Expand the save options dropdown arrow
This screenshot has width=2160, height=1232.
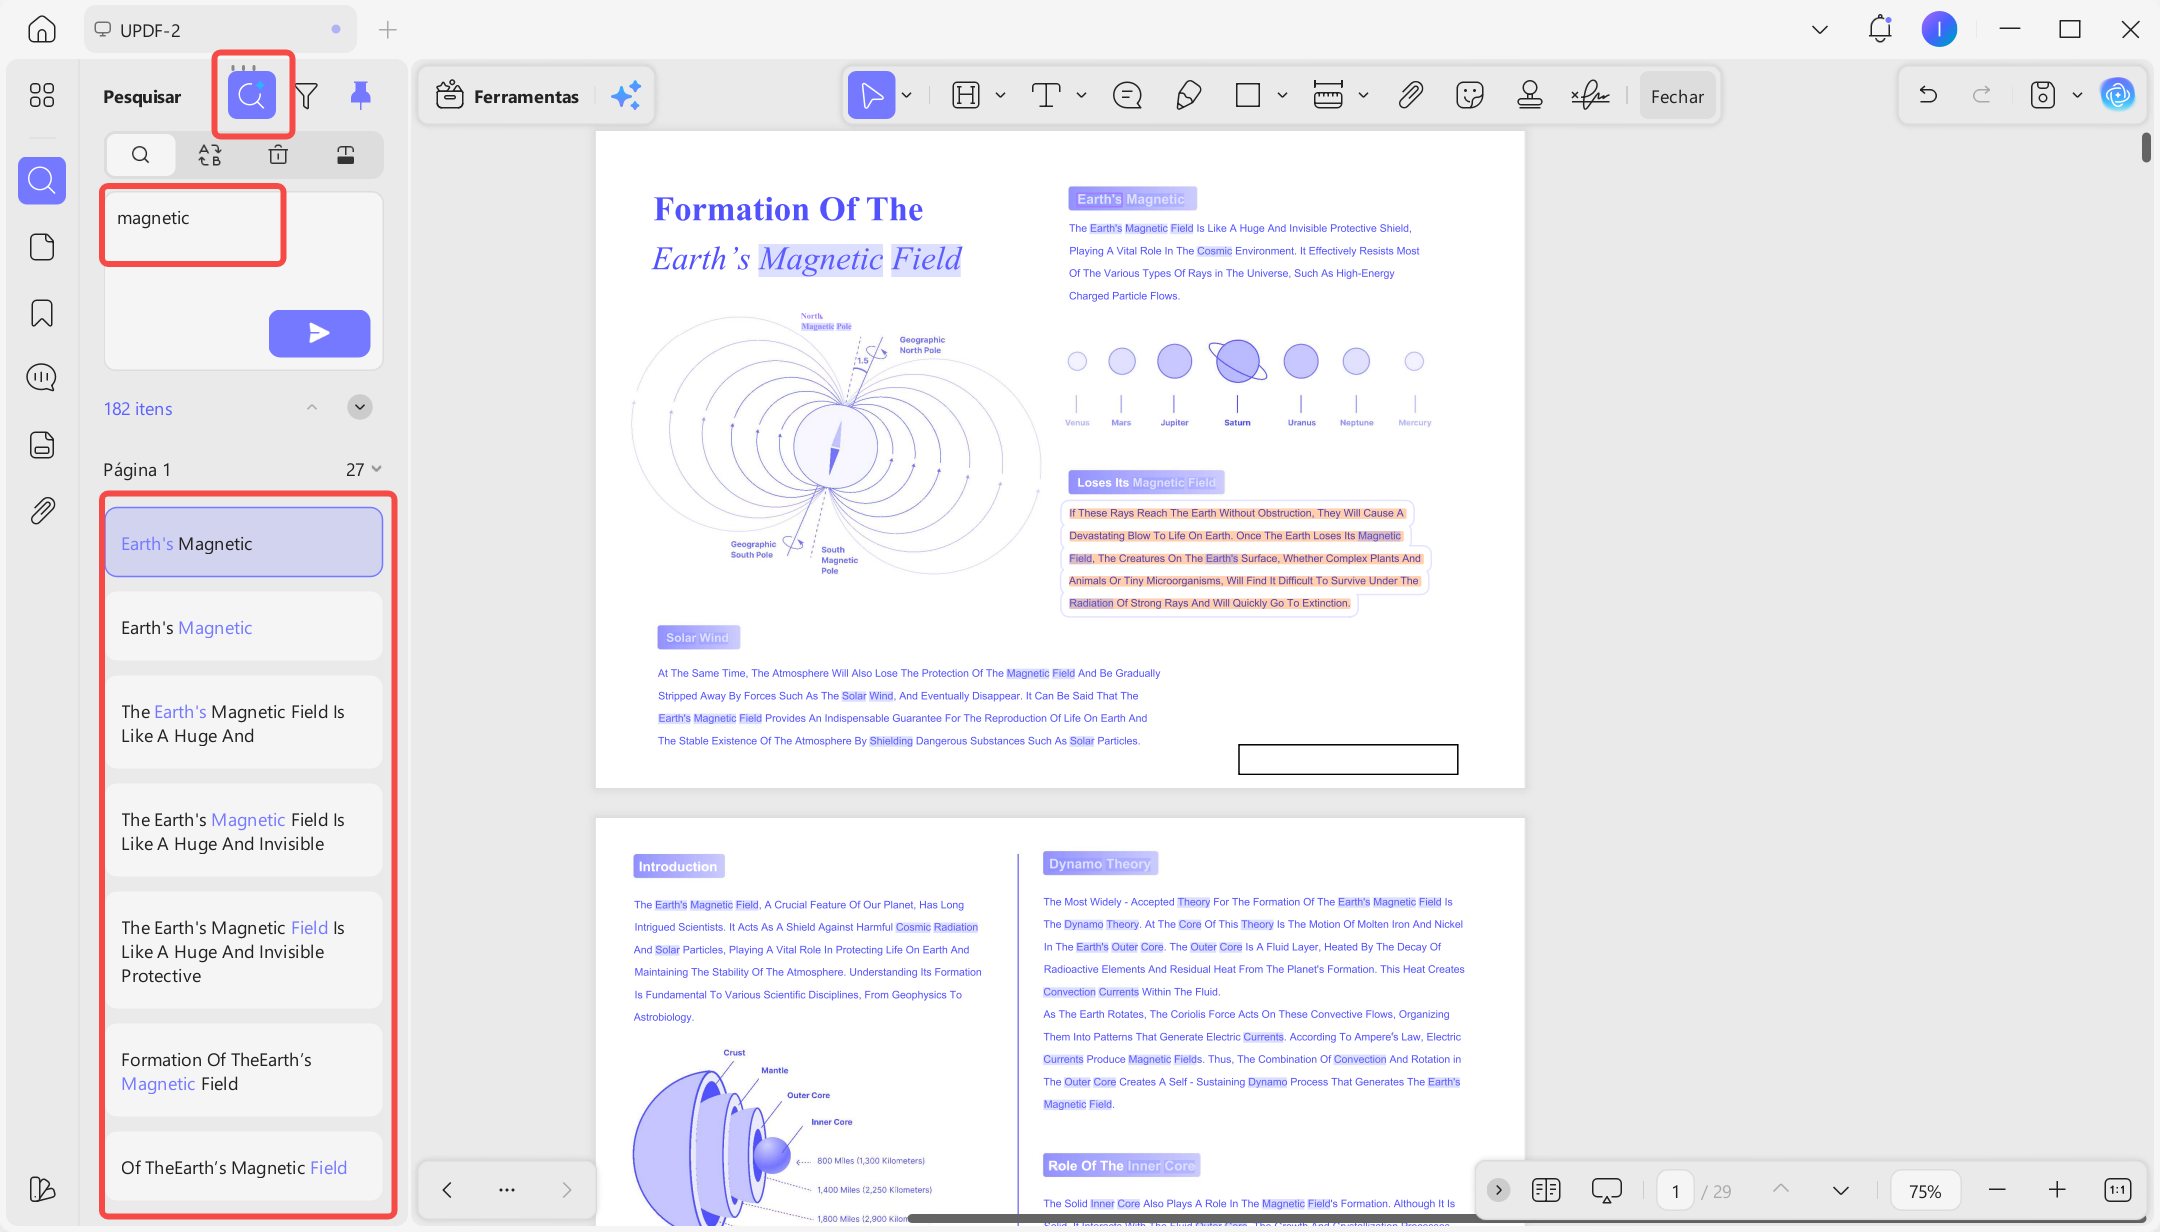pos(2077,96)
